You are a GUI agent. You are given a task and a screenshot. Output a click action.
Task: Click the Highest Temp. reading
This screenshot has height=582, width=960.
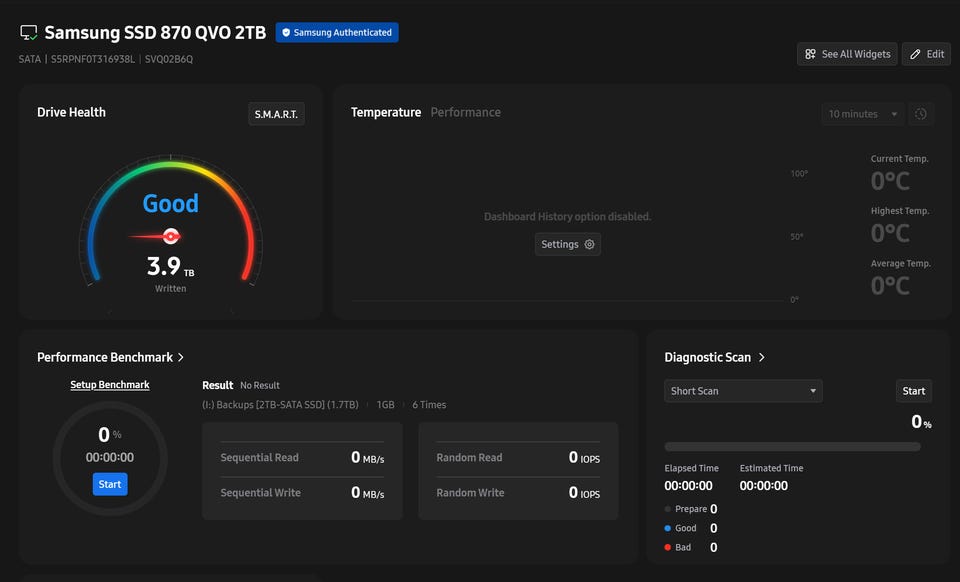click(x=890, y=233)
